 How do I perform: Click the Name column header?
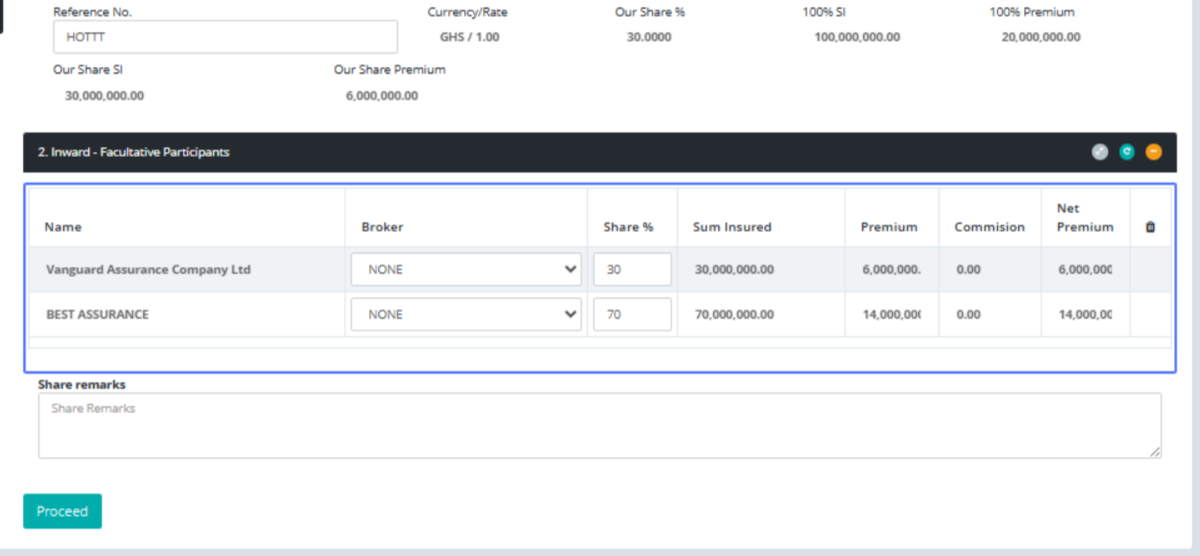[x=64, y=227]
